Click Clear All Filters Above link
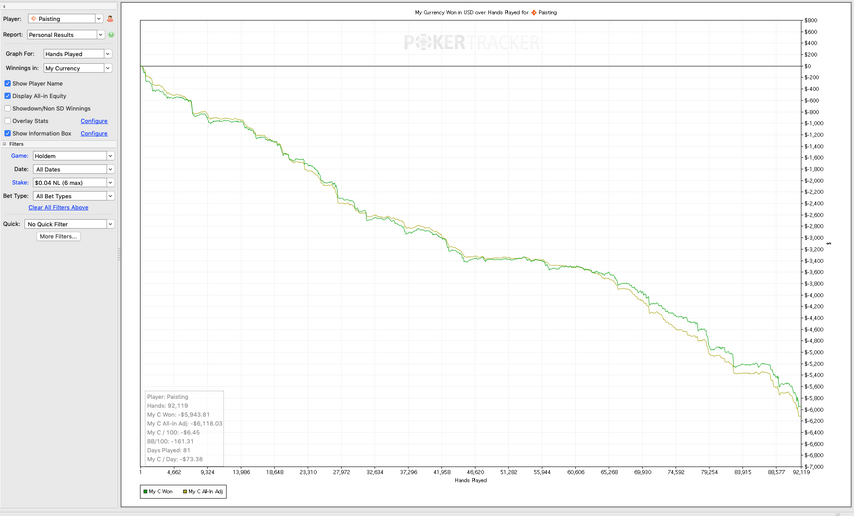The height and width of the screenshot is (516, 854). pos(58,208)
